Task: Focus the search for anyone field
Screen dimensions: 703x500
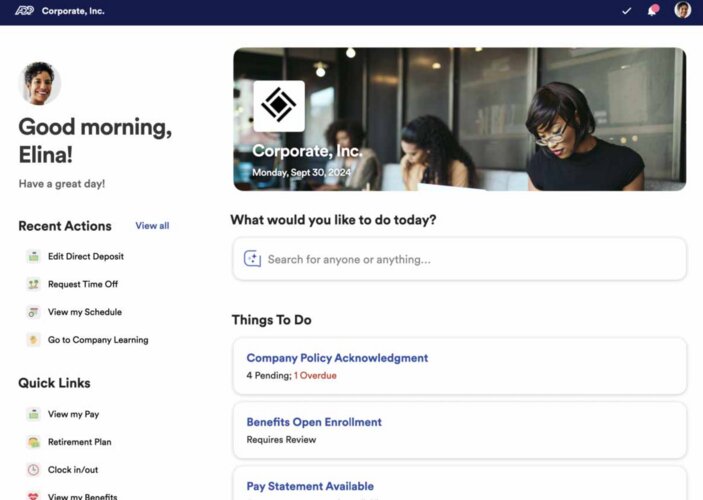Action: pos(470,260)
